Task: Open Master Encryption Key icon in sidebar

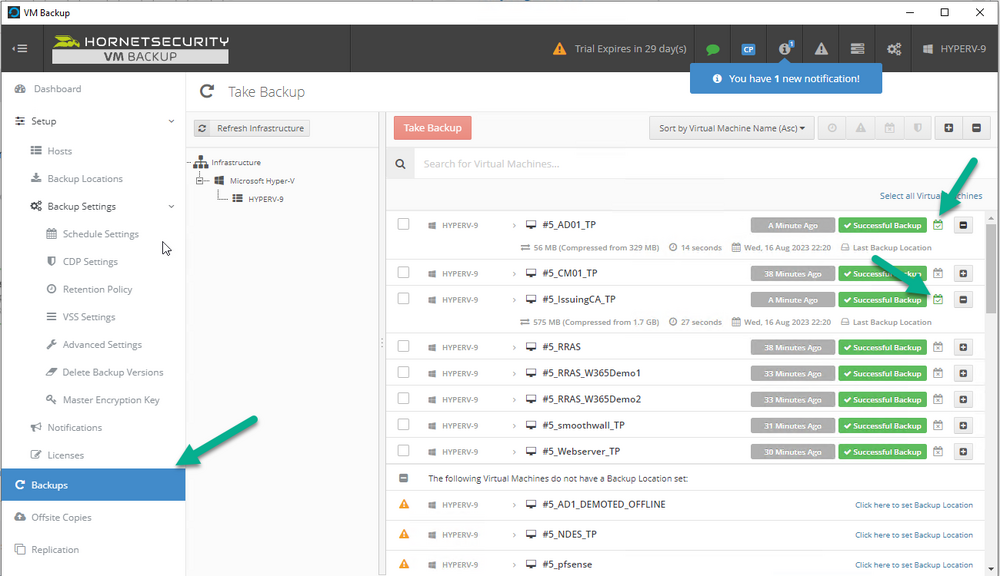Action: pos(51,400)
